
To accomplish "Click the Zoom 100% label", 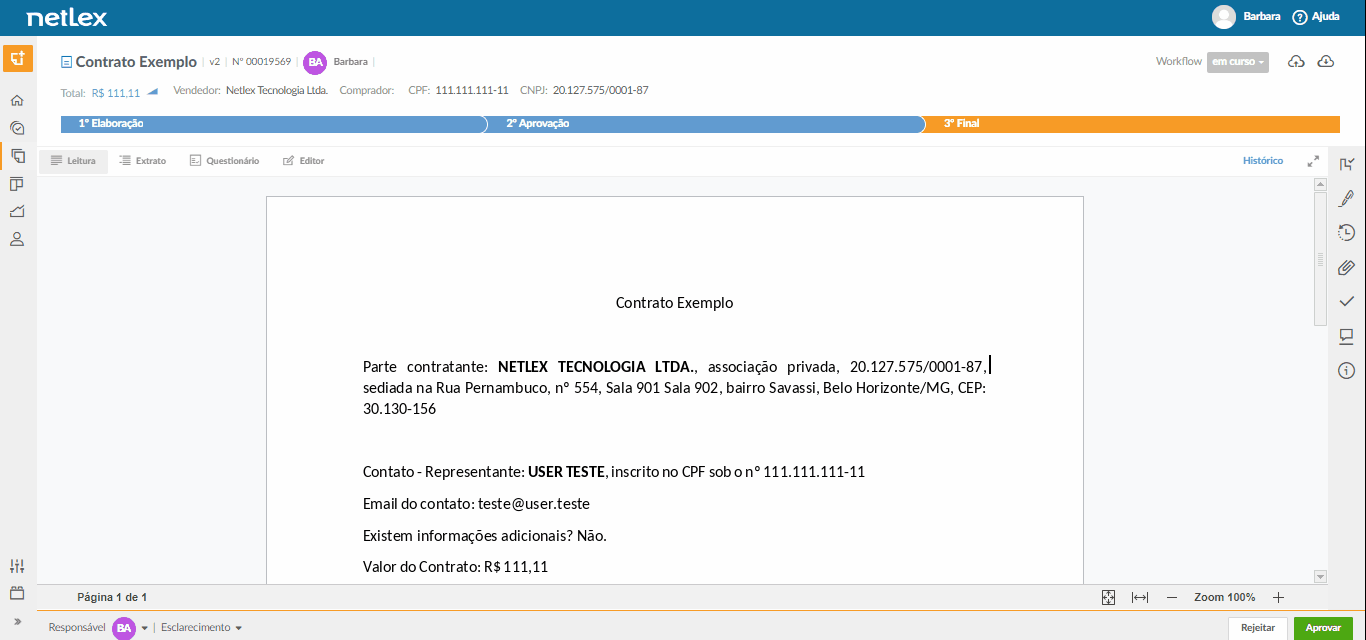I will pyautogui.click(x=1224, y=597).
